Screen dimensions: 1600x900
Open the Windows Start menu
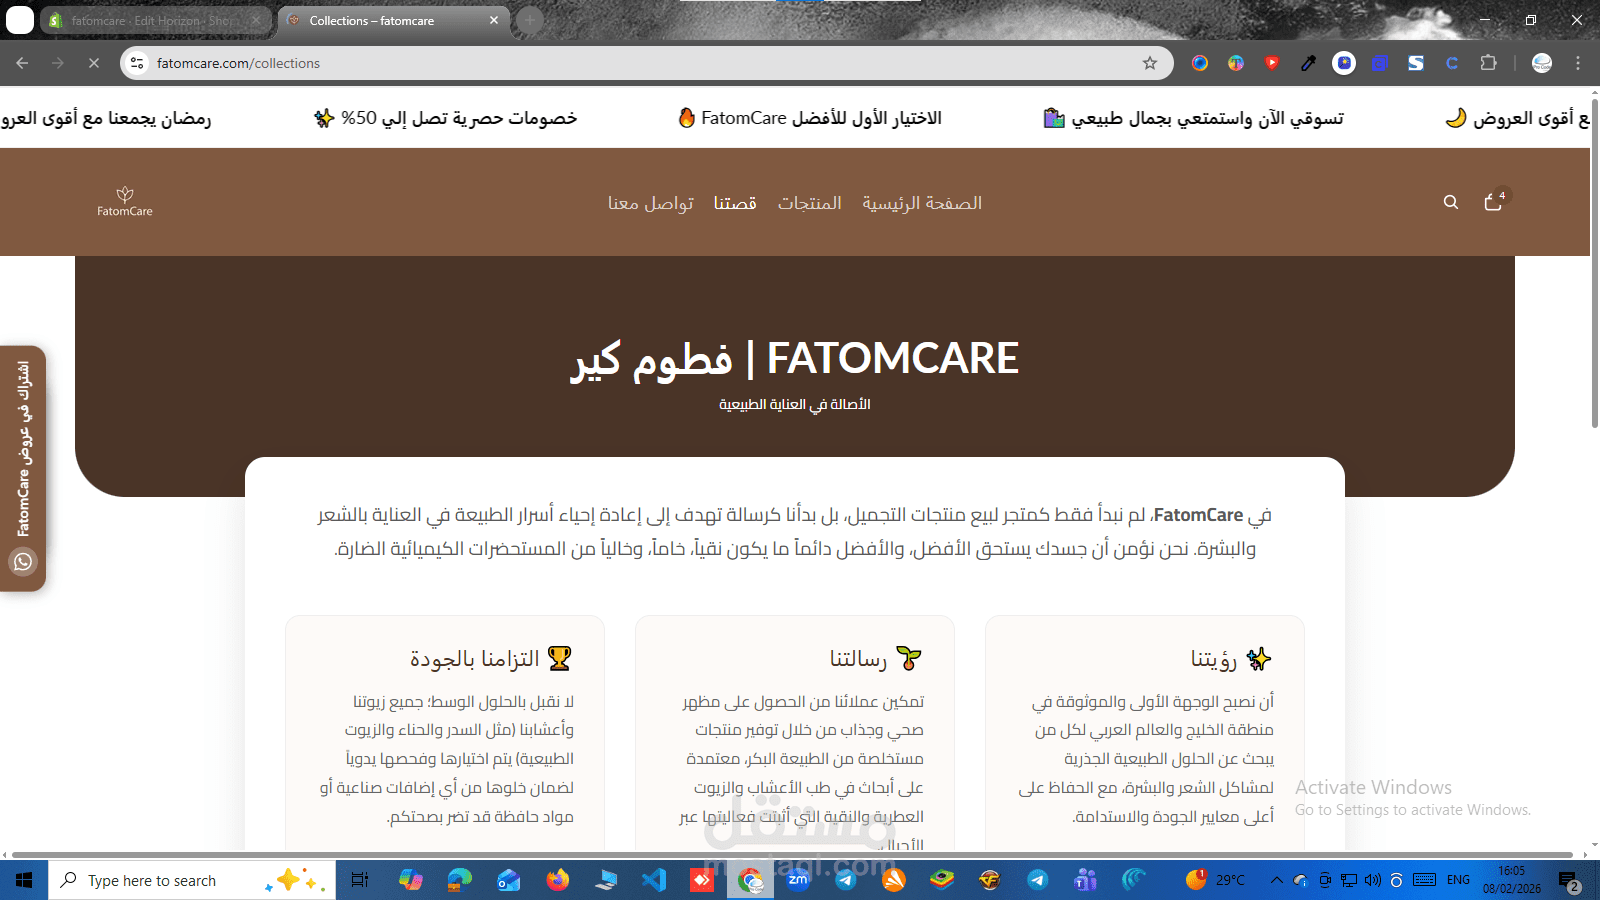(x=24, y=880)
